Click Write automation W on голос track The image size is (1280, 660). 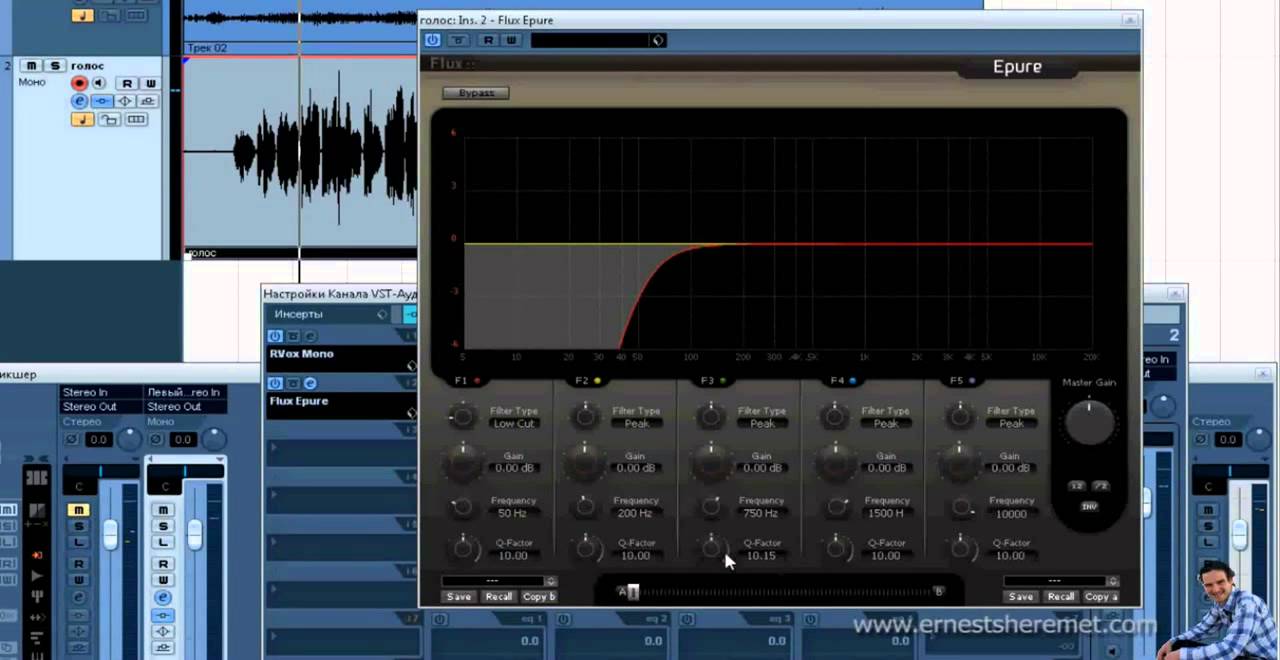[x=150, y=83]
